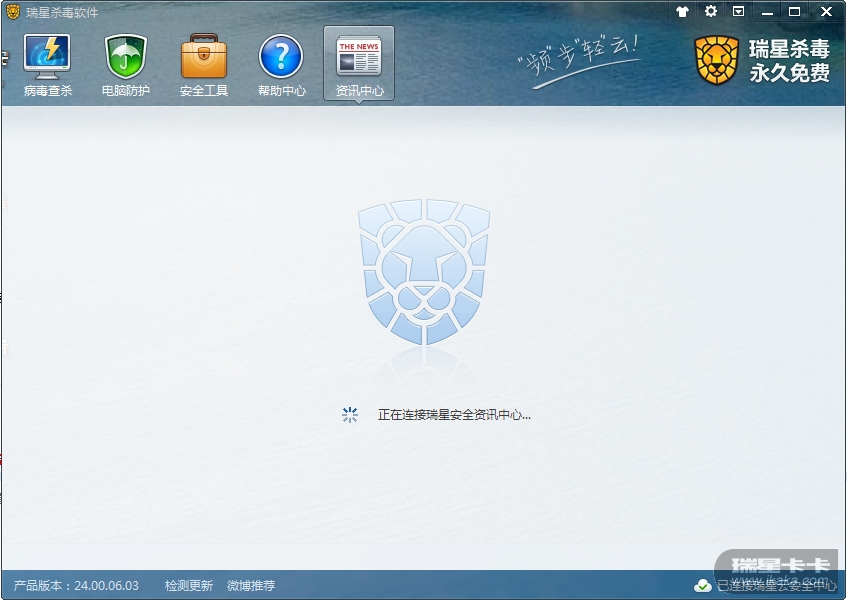847x600 pixels.
Task: Click the skin shirt icon in title bar
Action: [x=682, y=11]
